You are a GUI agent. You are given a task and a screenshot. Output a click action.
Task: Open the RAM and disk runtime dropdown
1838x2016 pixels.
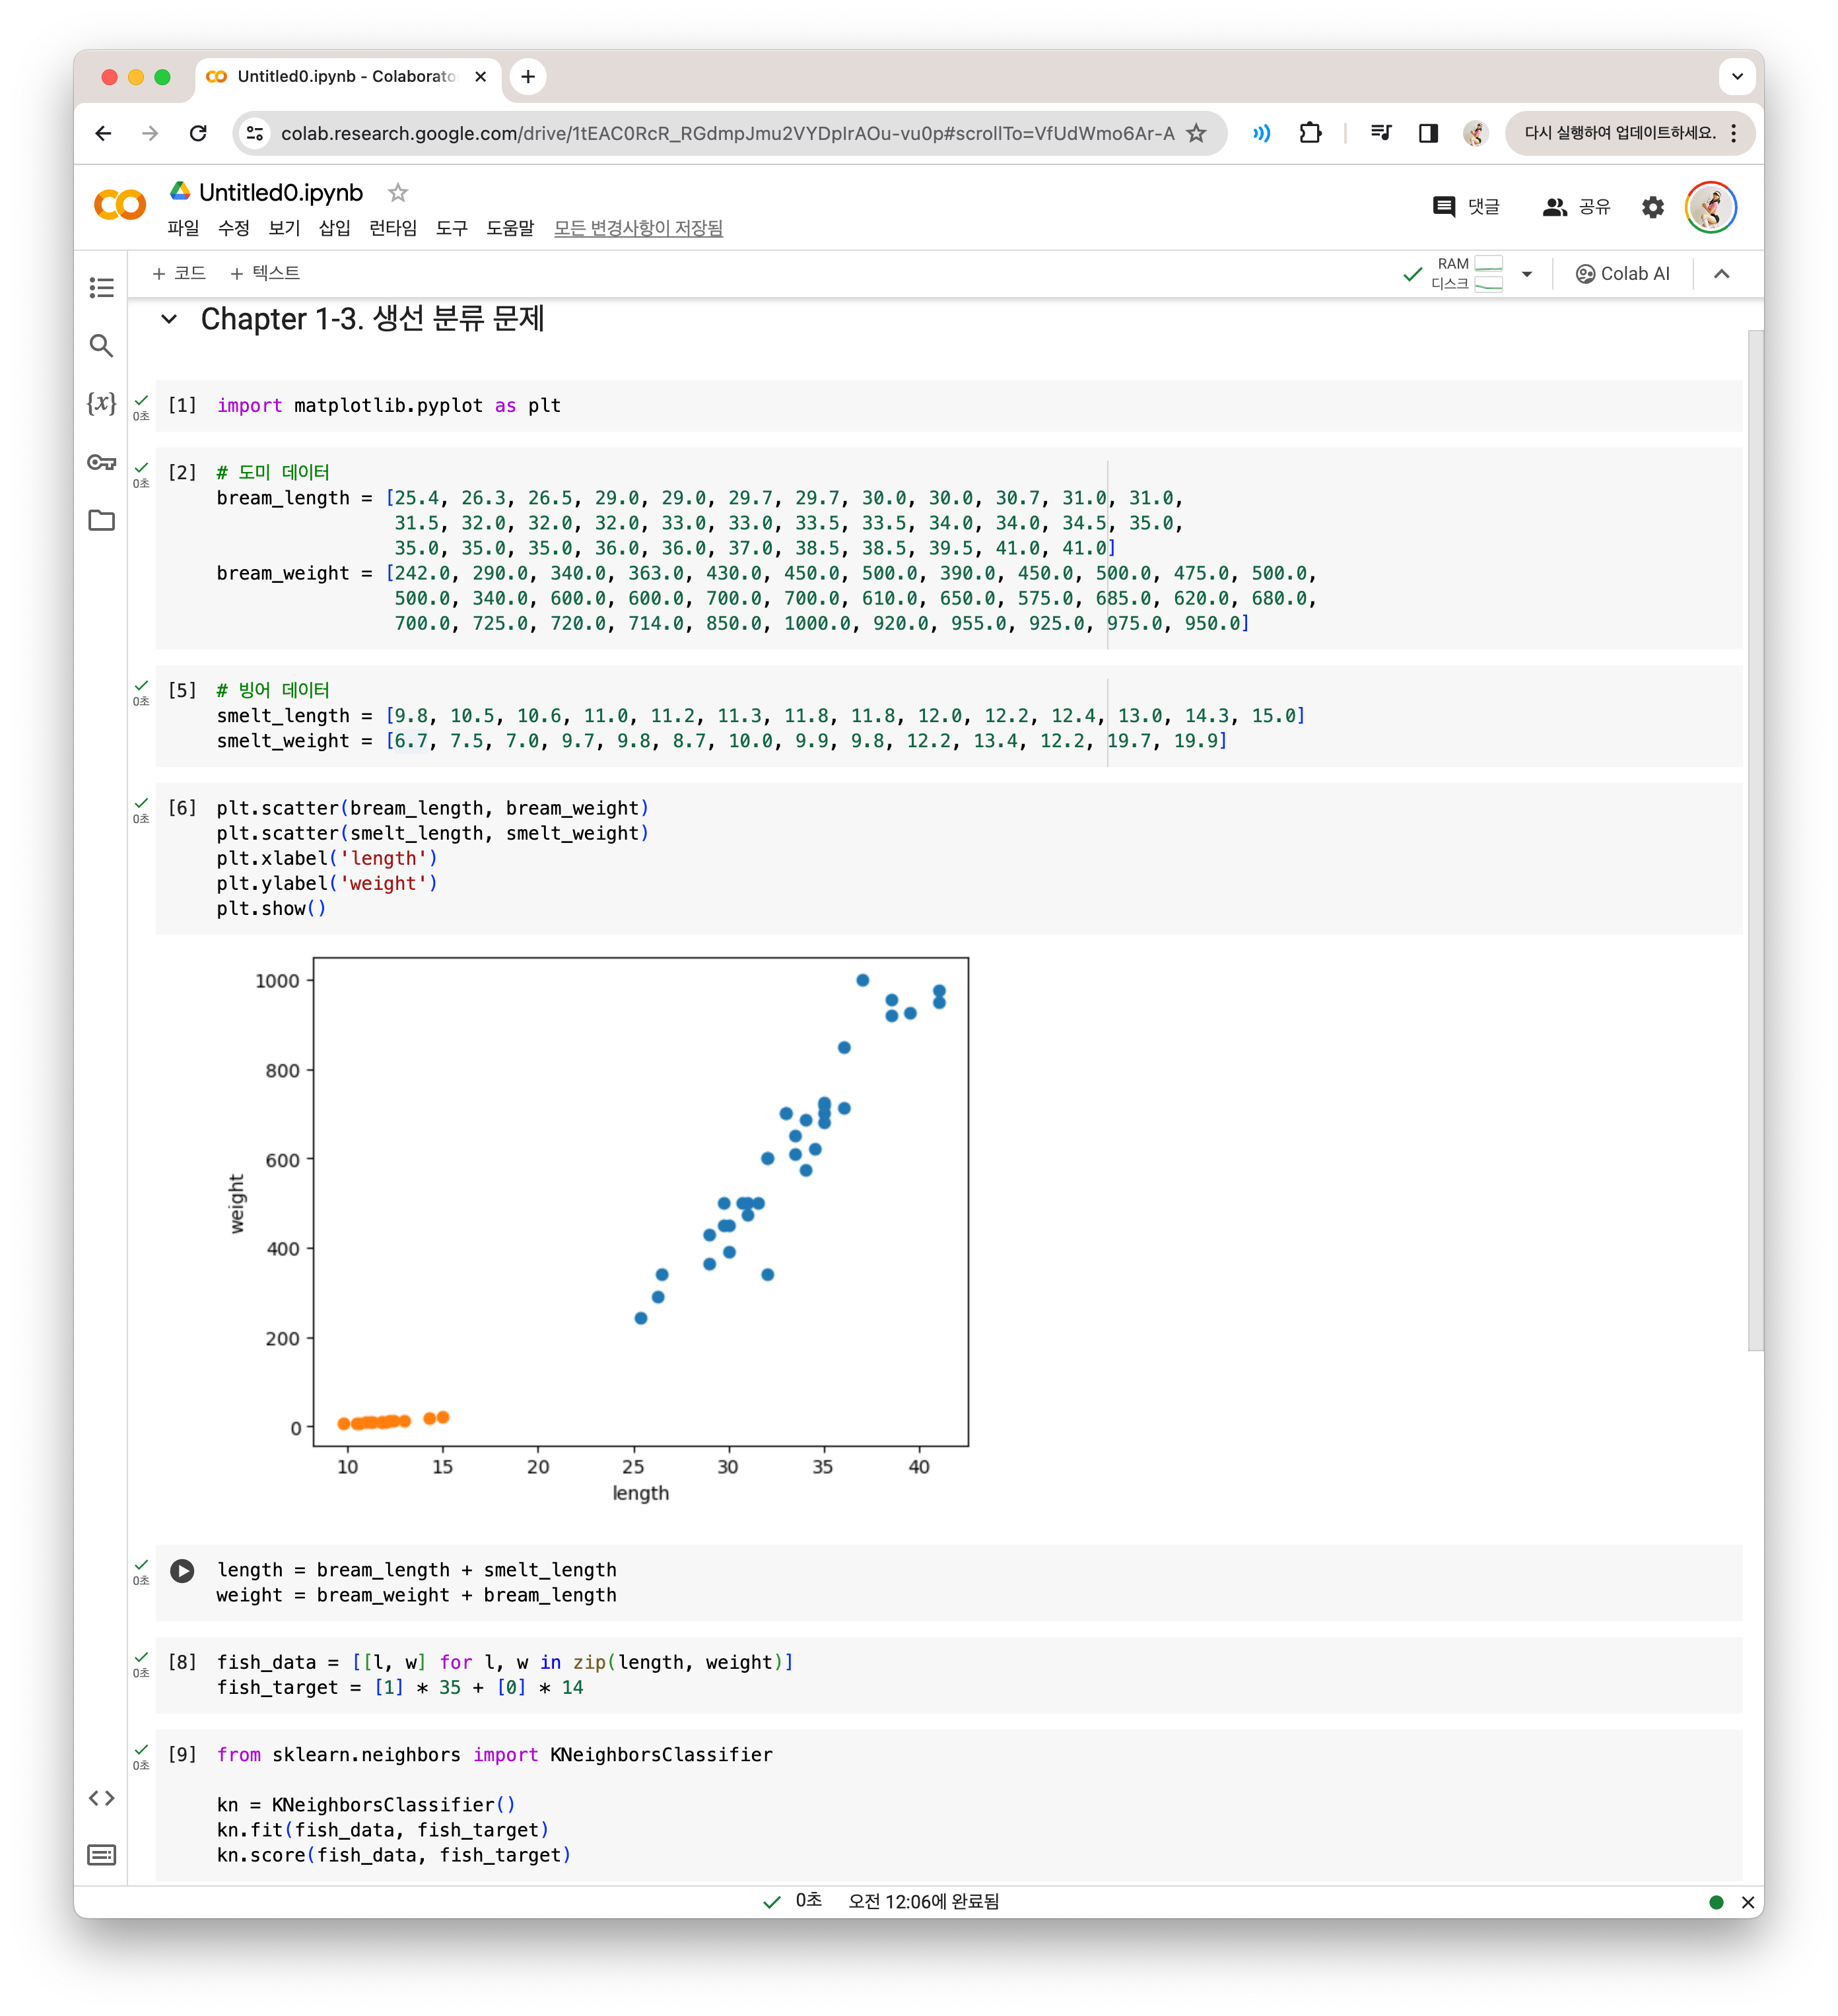[x=1526, y=274]
